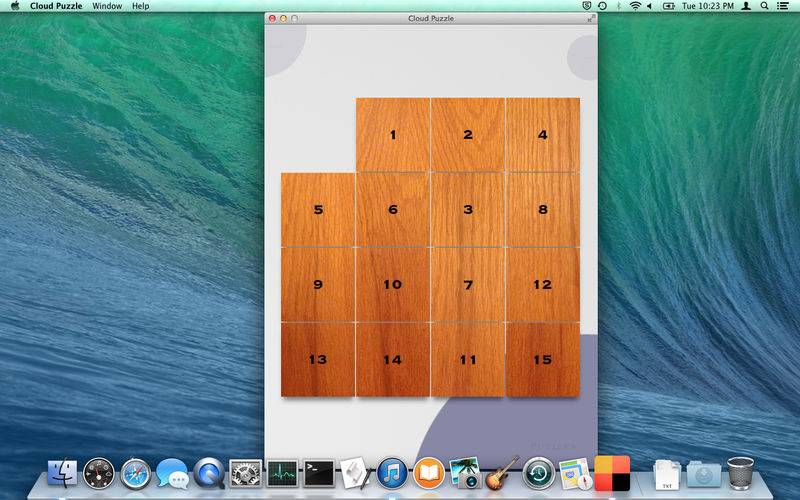Viewport: 800px width, 500px height.
Task: Open Maps icon in the Dock
Action: (576, 473)
